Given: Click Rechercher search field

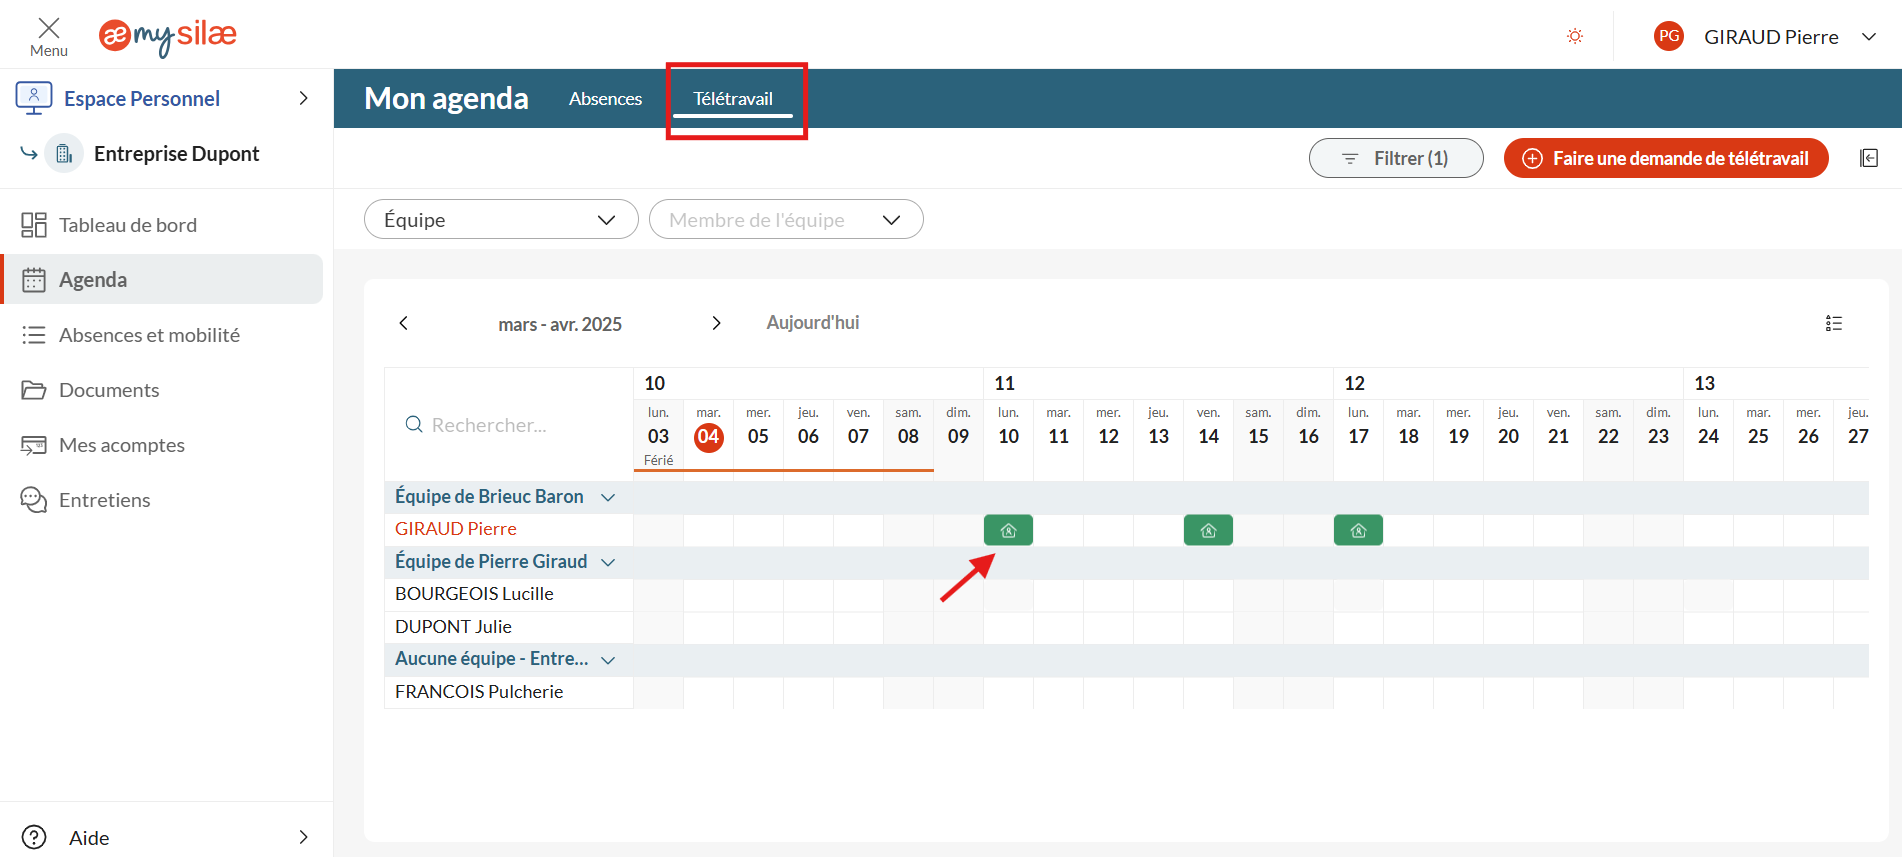Looking at the screenshot, I should click(509, 425).
